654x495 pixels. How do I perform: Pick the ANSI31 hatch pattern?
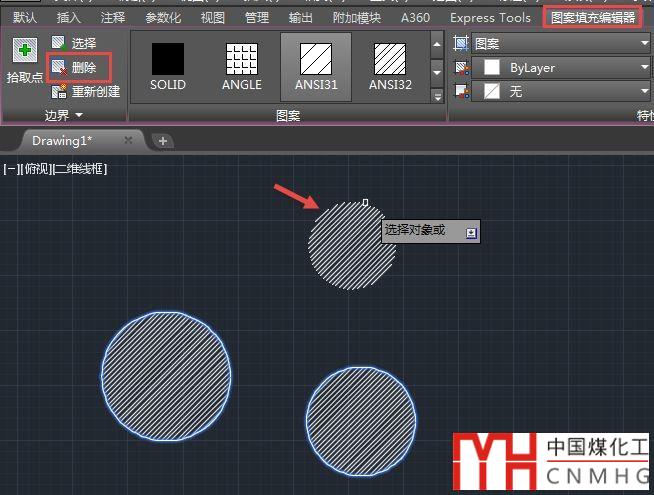pyautogui.click(x=316, y=67)
